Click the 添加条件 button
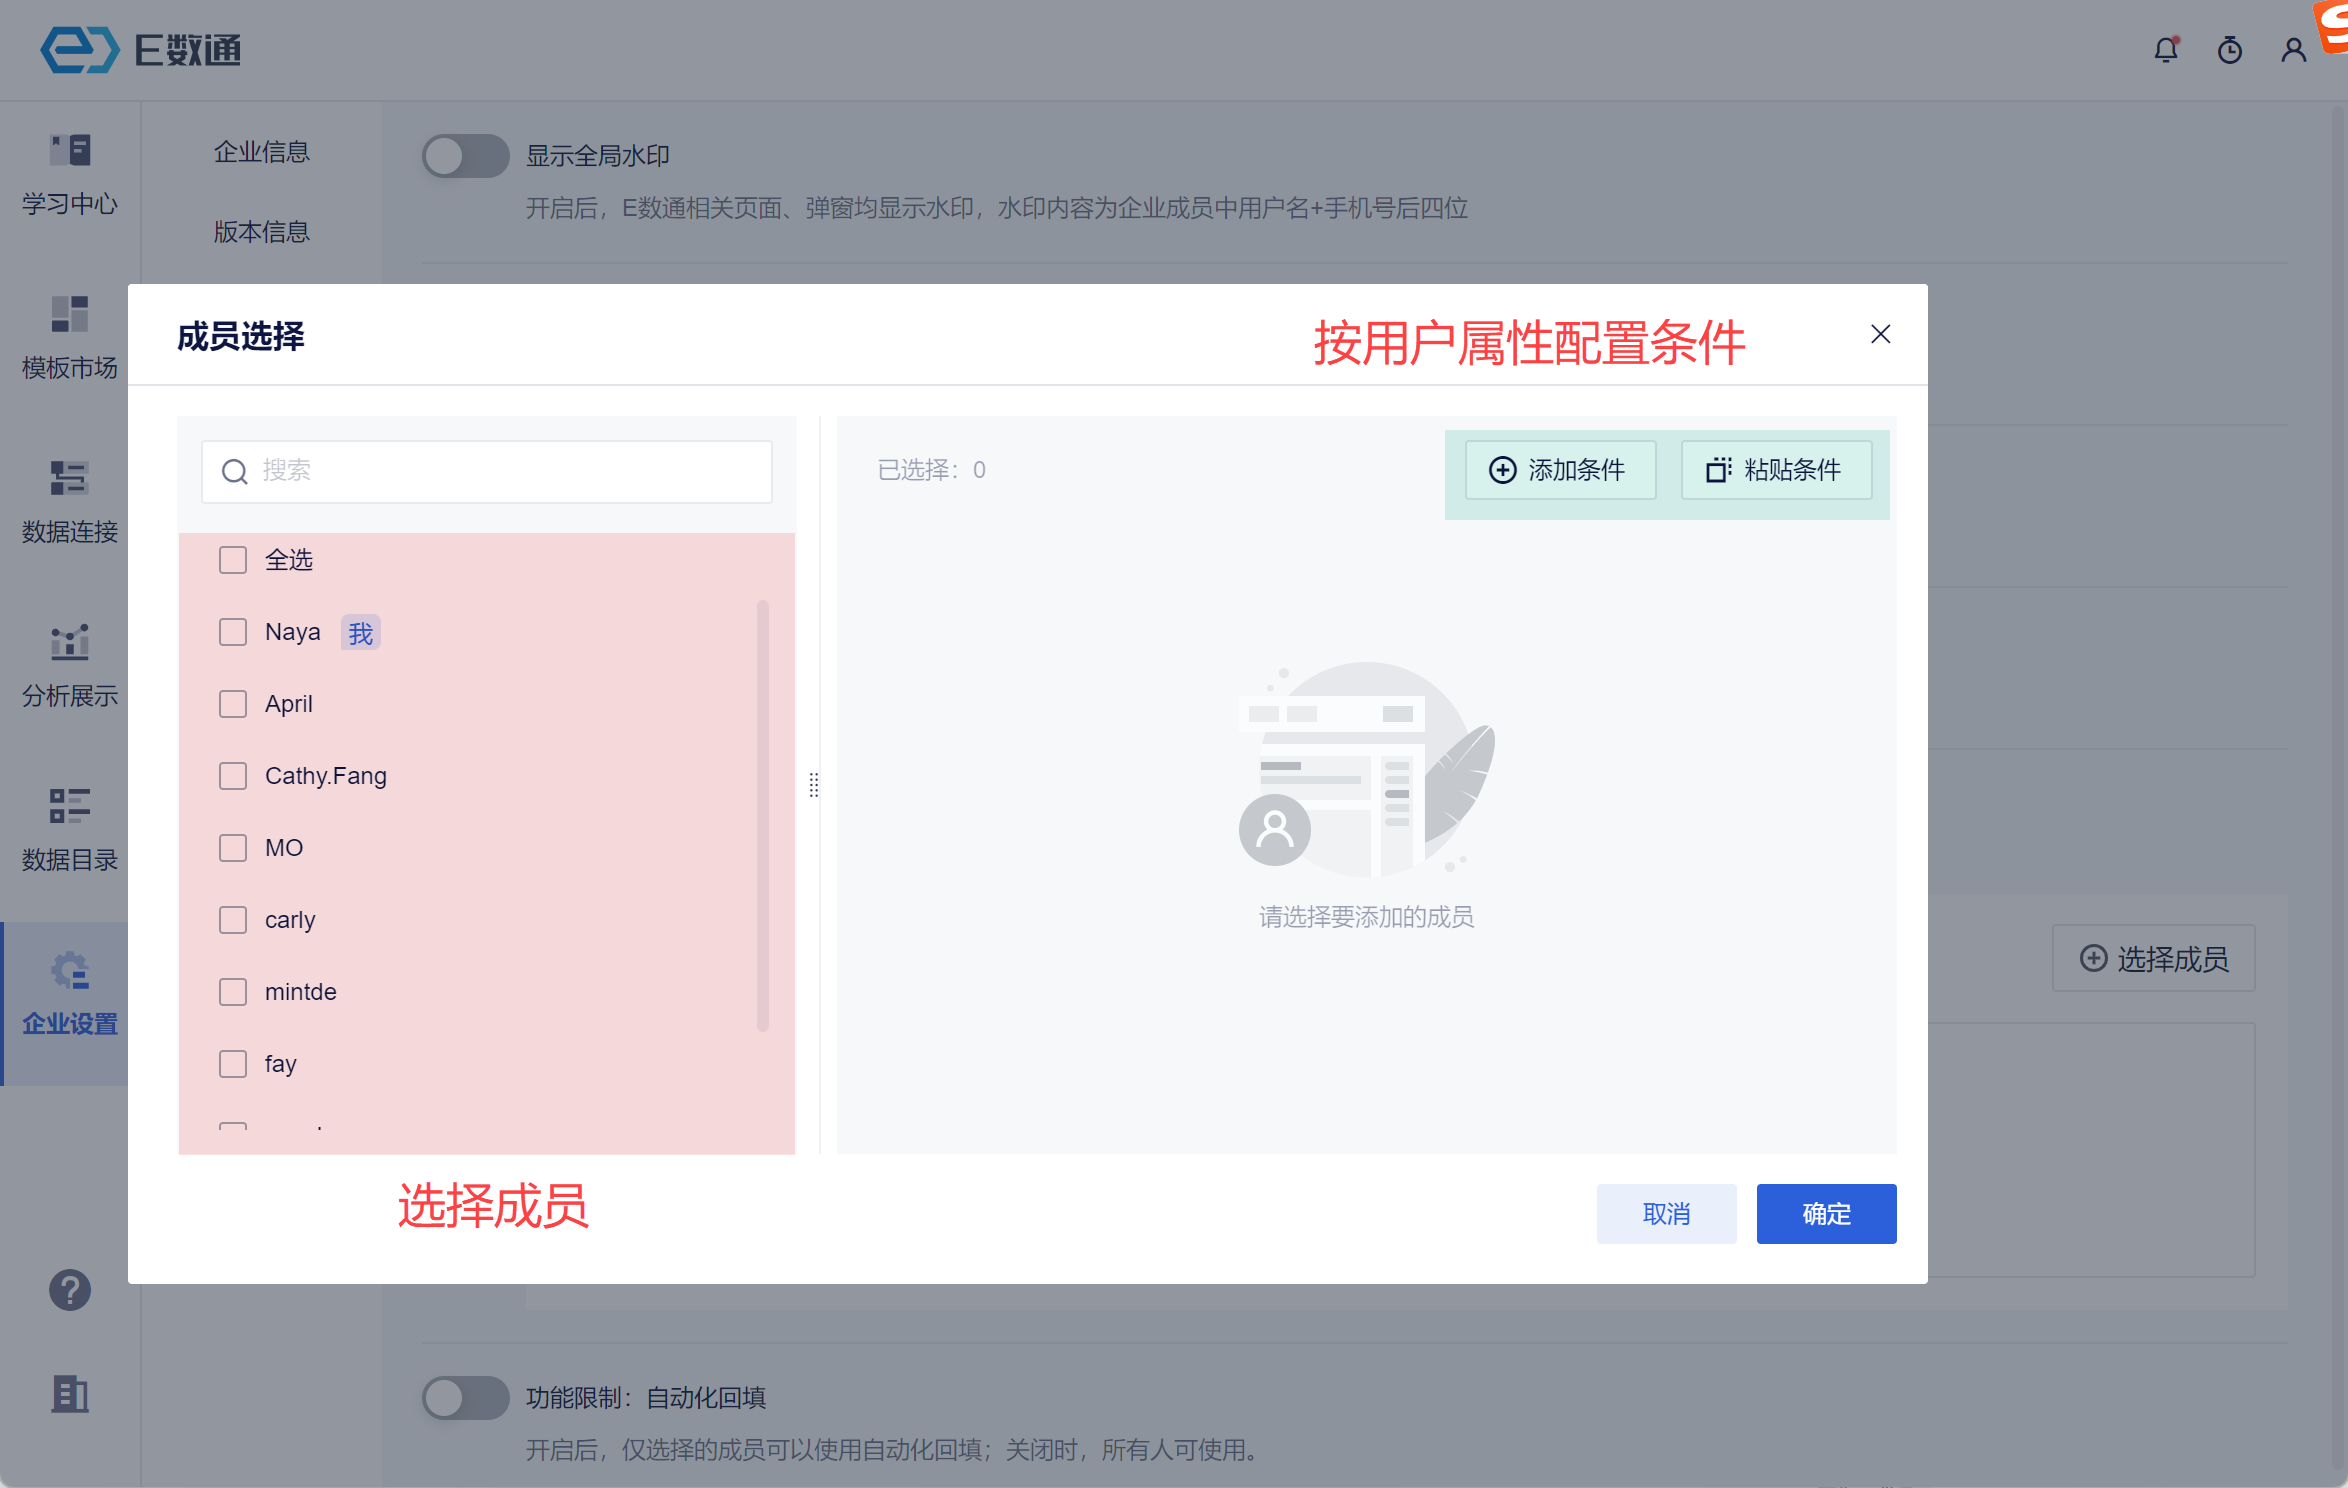The width and height of the screenshot is (2348, 1488). (x=1560, y=470)
